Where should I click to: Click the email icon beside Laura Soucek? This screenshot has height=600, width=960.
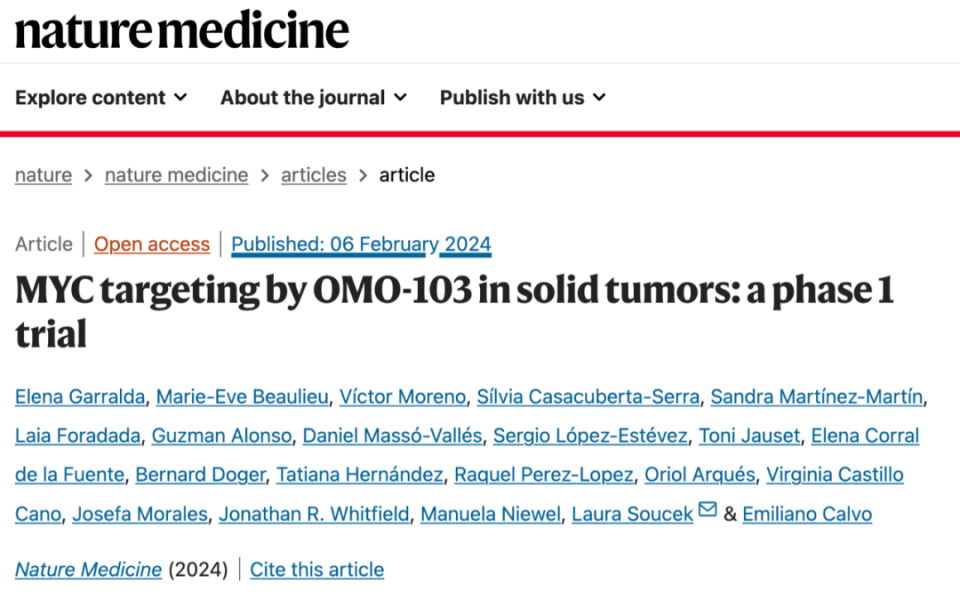(707, 512)
